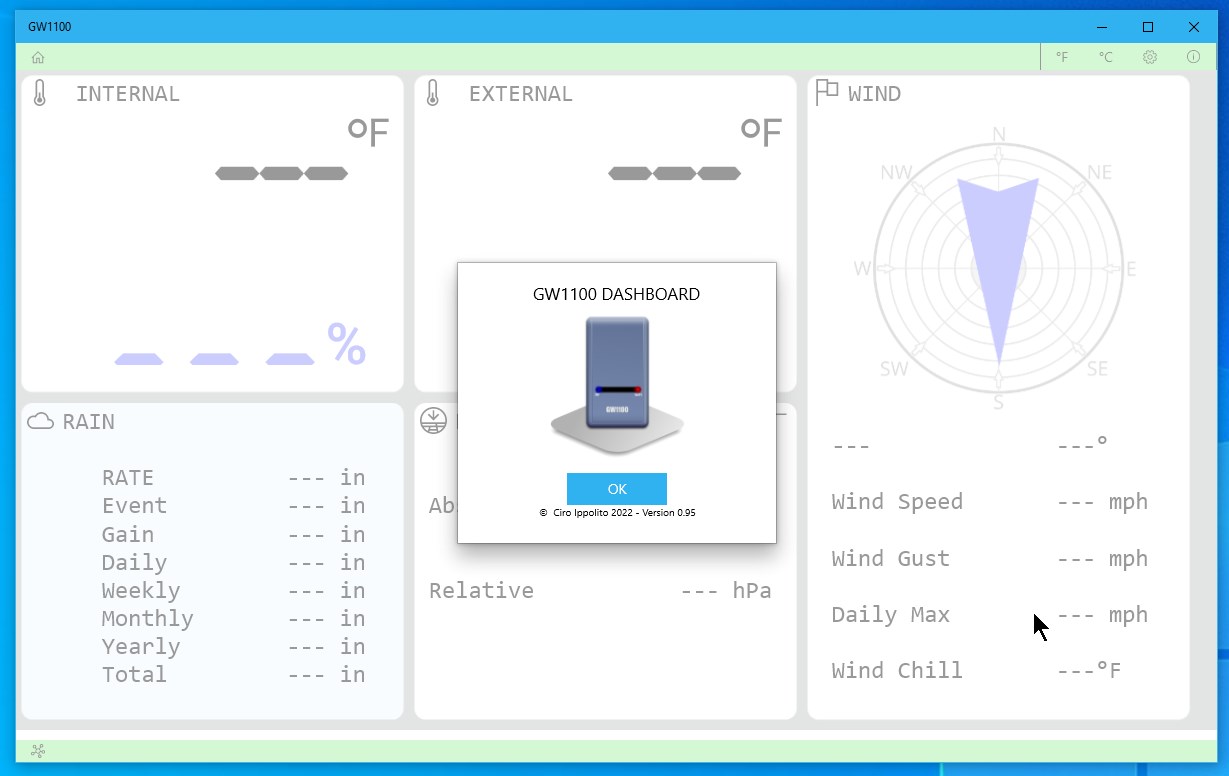Click the Wind Speed label
The image size is (1229, 776).
coord(897,502)
